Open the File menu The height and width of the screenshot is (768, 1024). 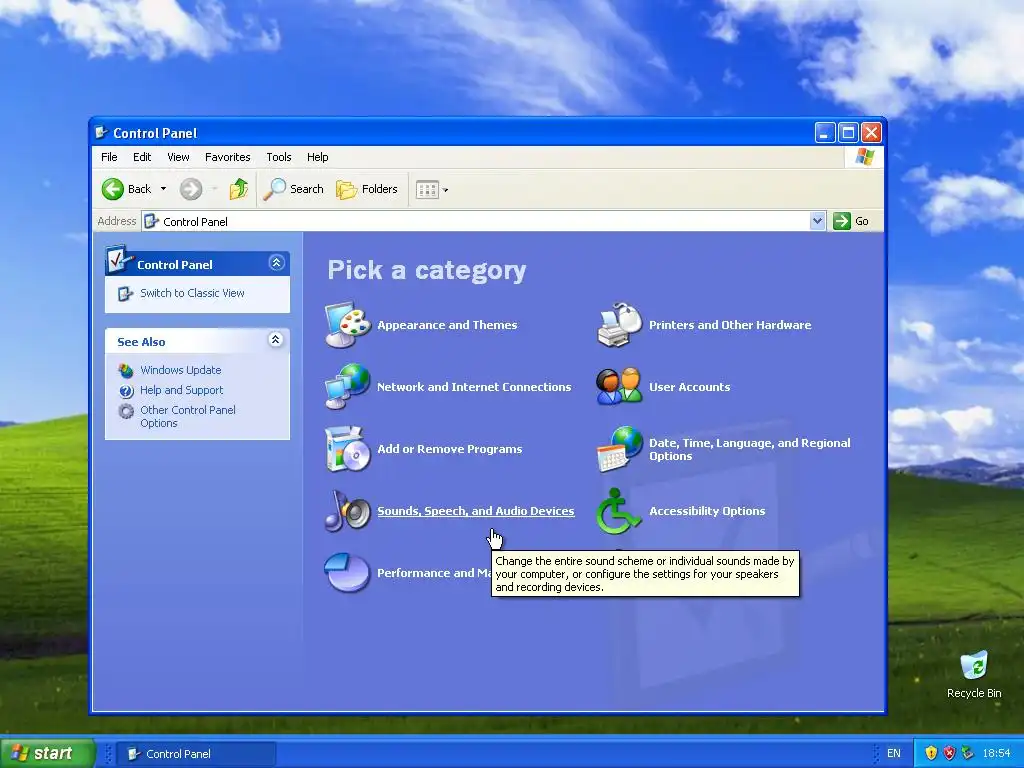[109, 157]
